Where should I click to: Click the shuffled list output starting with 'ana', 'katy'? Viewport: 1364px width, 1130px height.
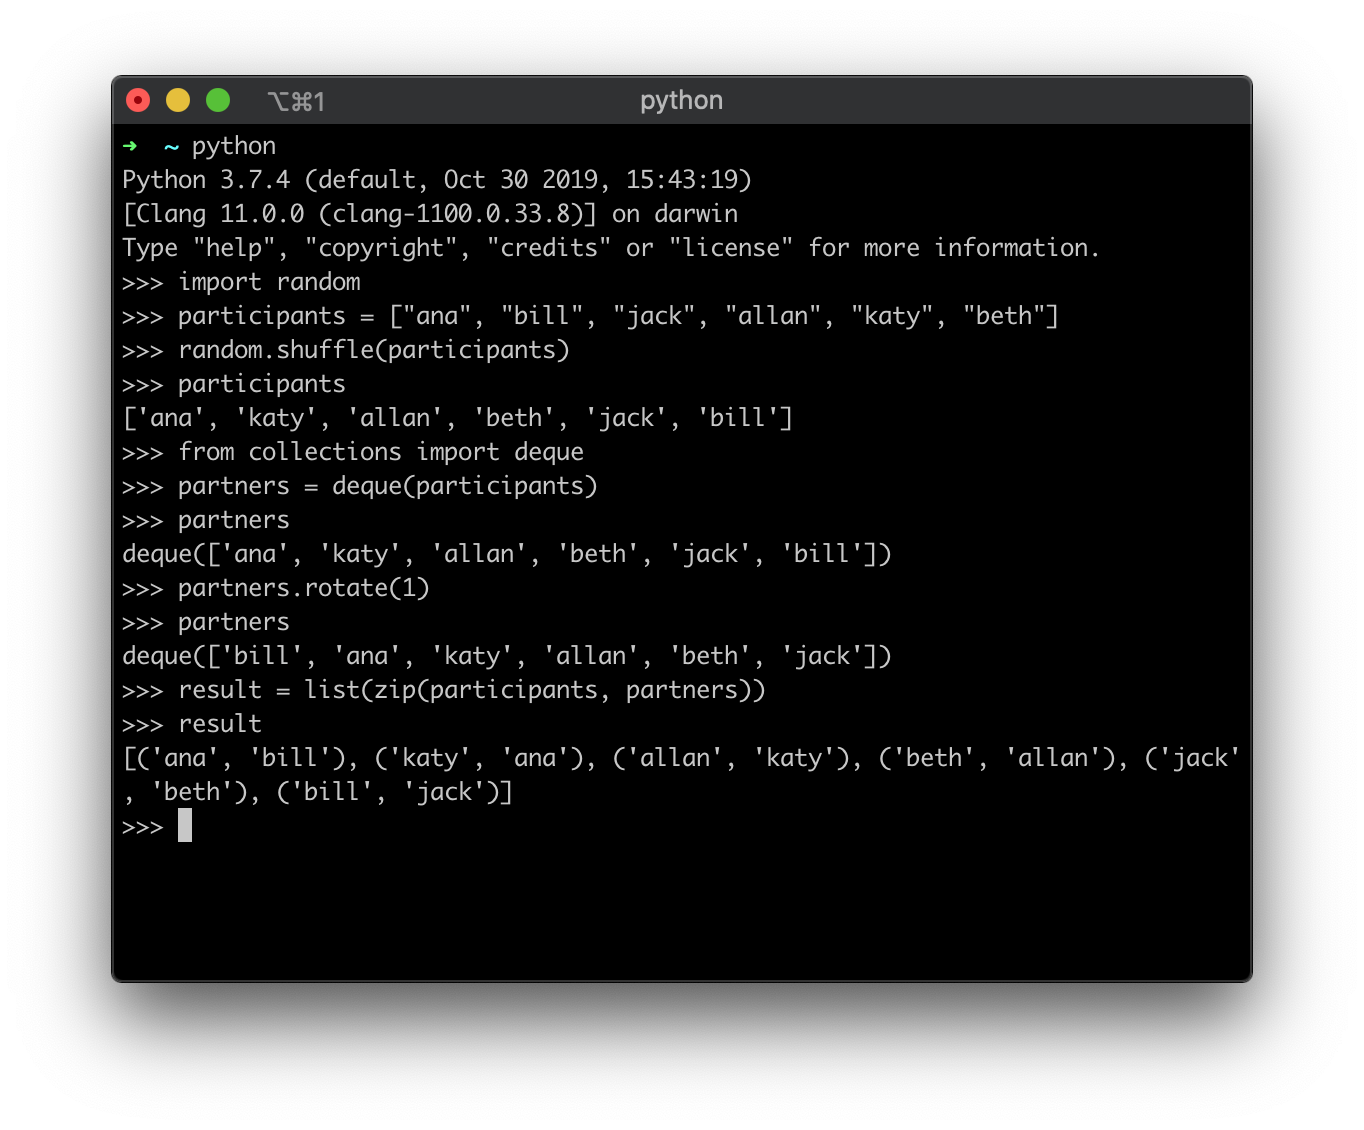(457, 418)
